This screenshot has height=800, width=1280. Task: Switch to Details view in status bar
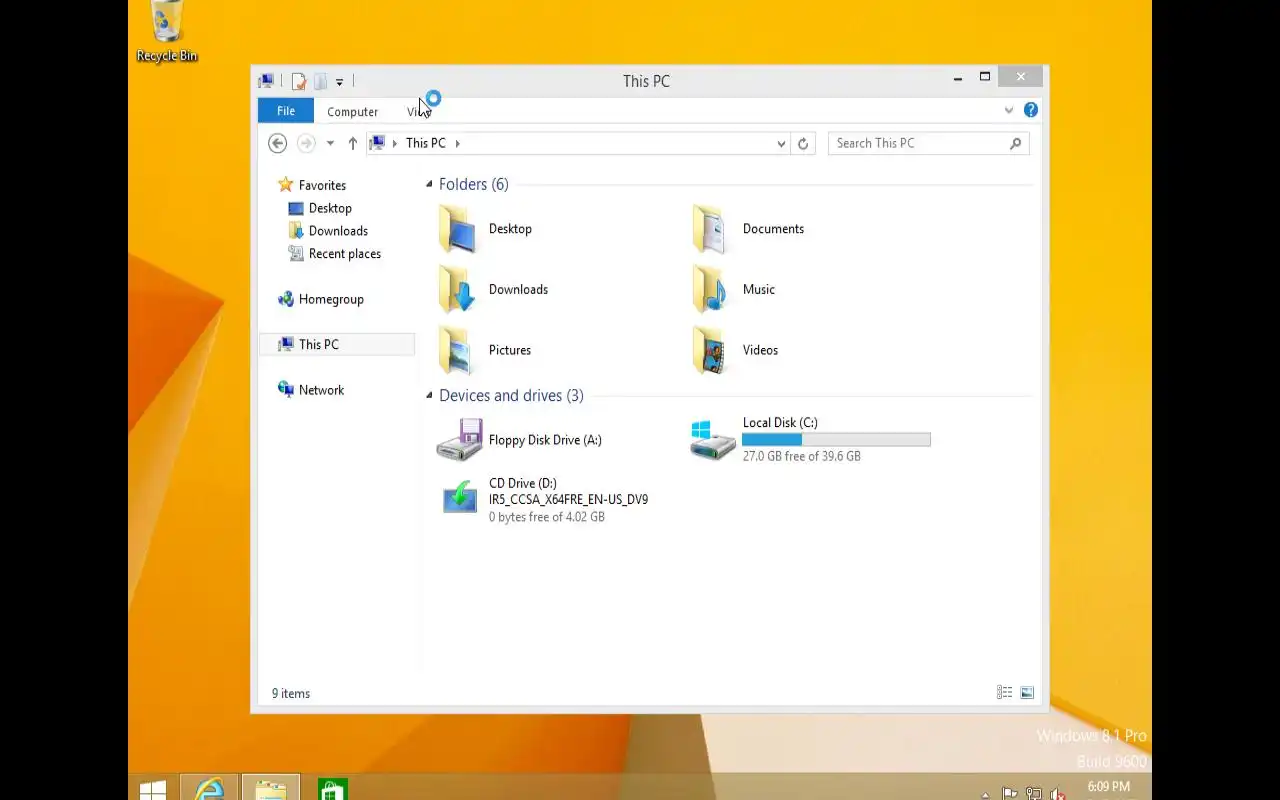[x=1005, y=693]
